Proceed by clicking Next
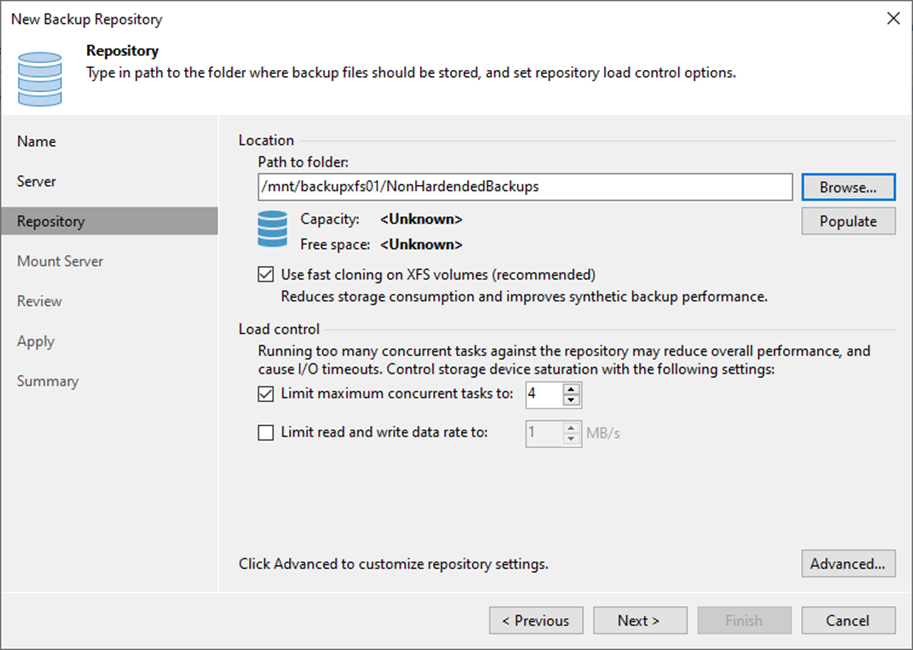This screenshot has height=650, width=913. (639, 620)
